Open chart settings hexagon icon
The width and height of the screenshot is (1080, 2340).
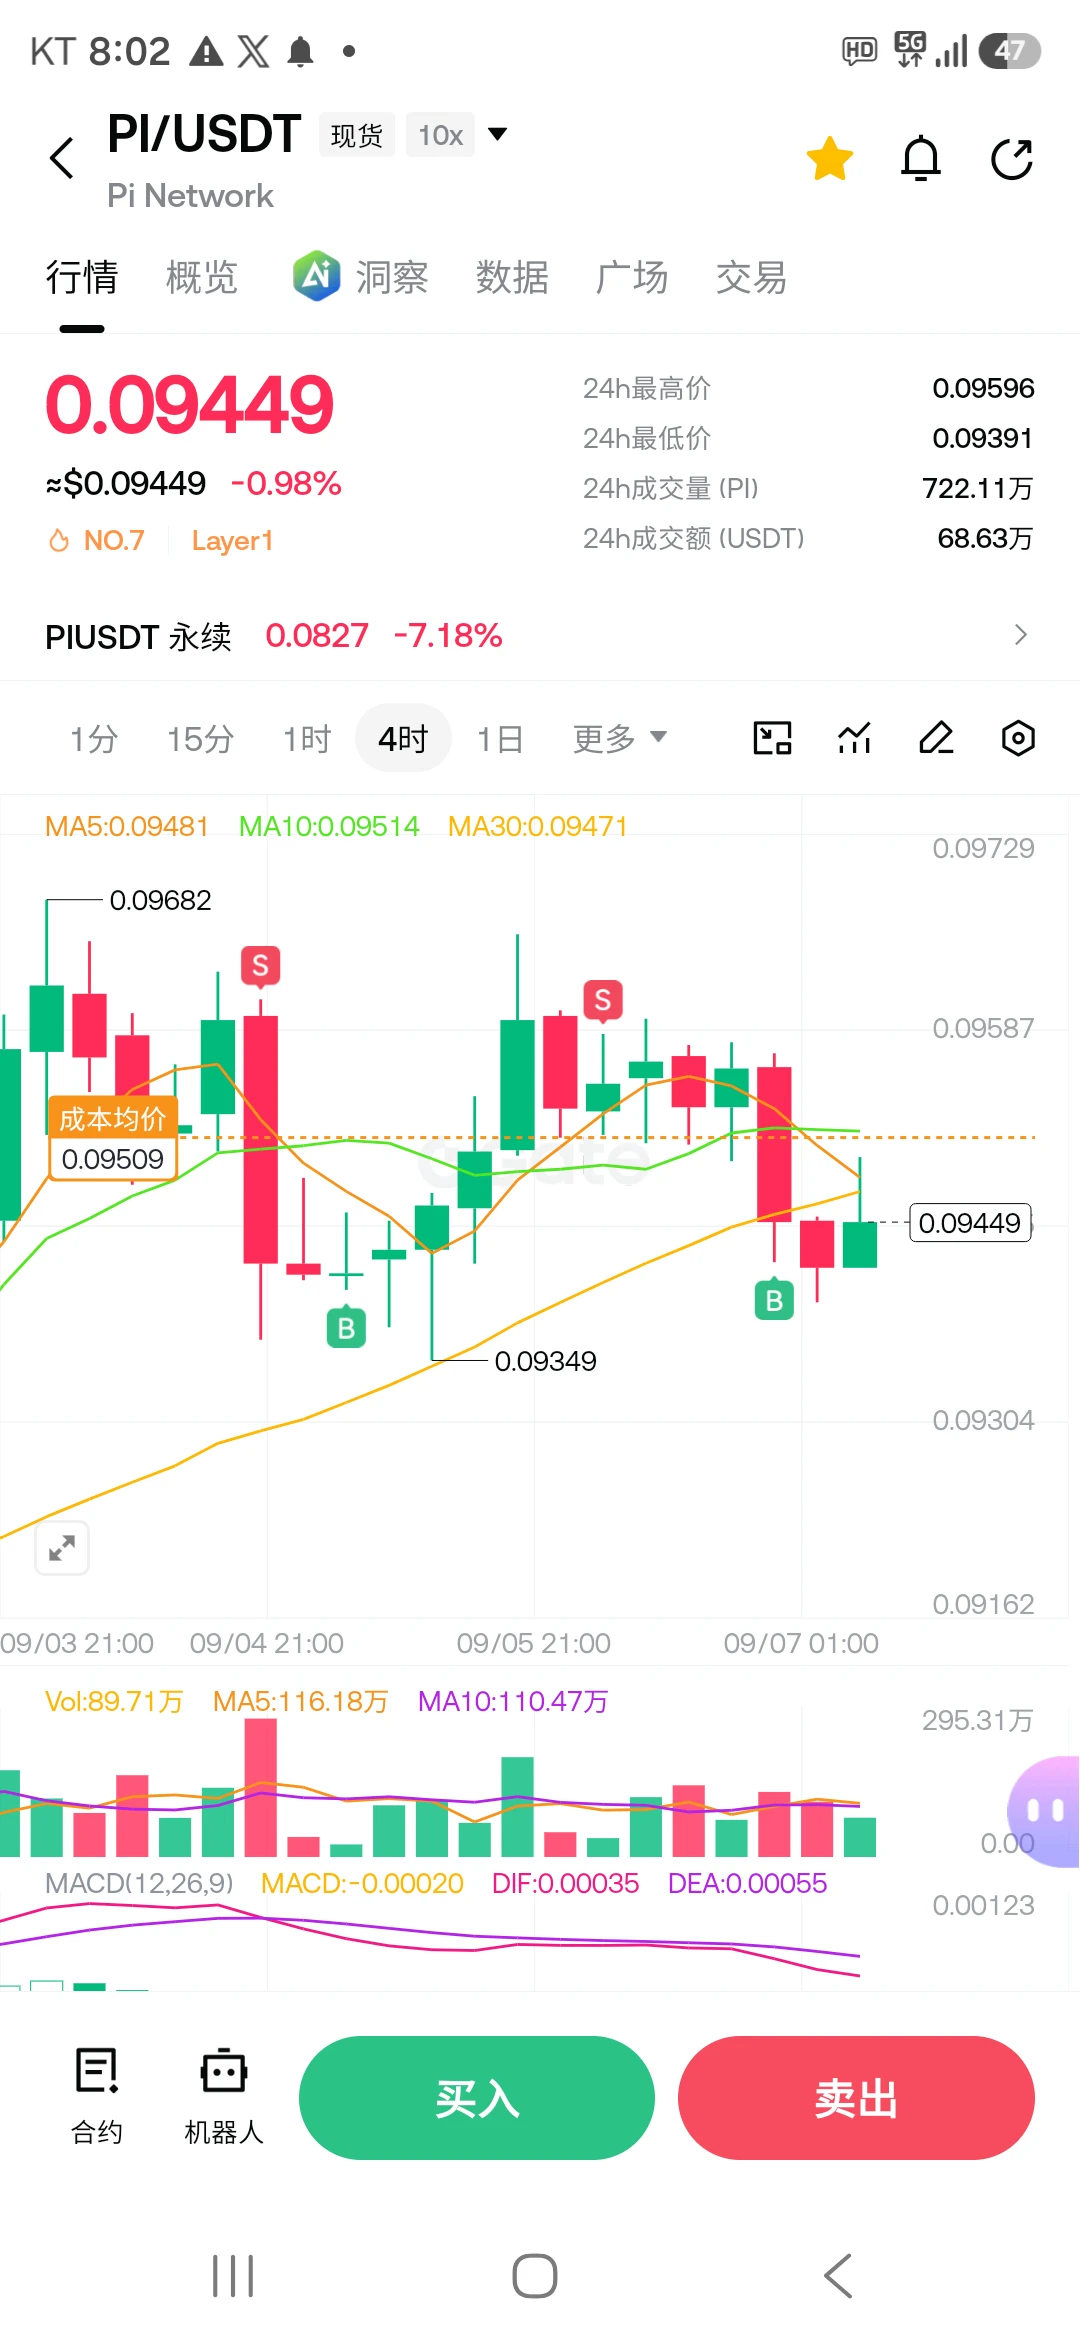pos(1018,738)
